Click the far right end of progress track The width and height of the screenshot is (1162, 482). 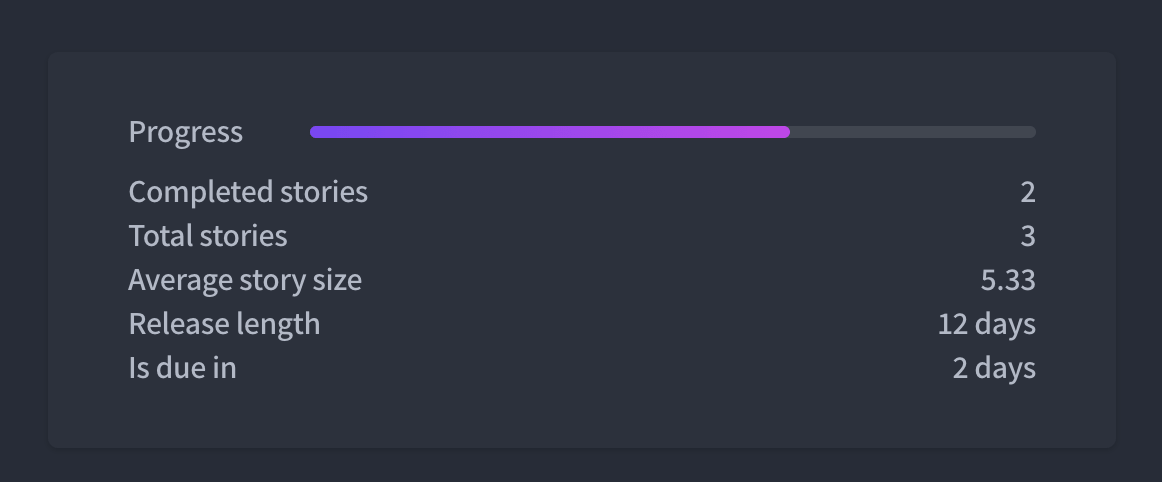point(1031,132)
